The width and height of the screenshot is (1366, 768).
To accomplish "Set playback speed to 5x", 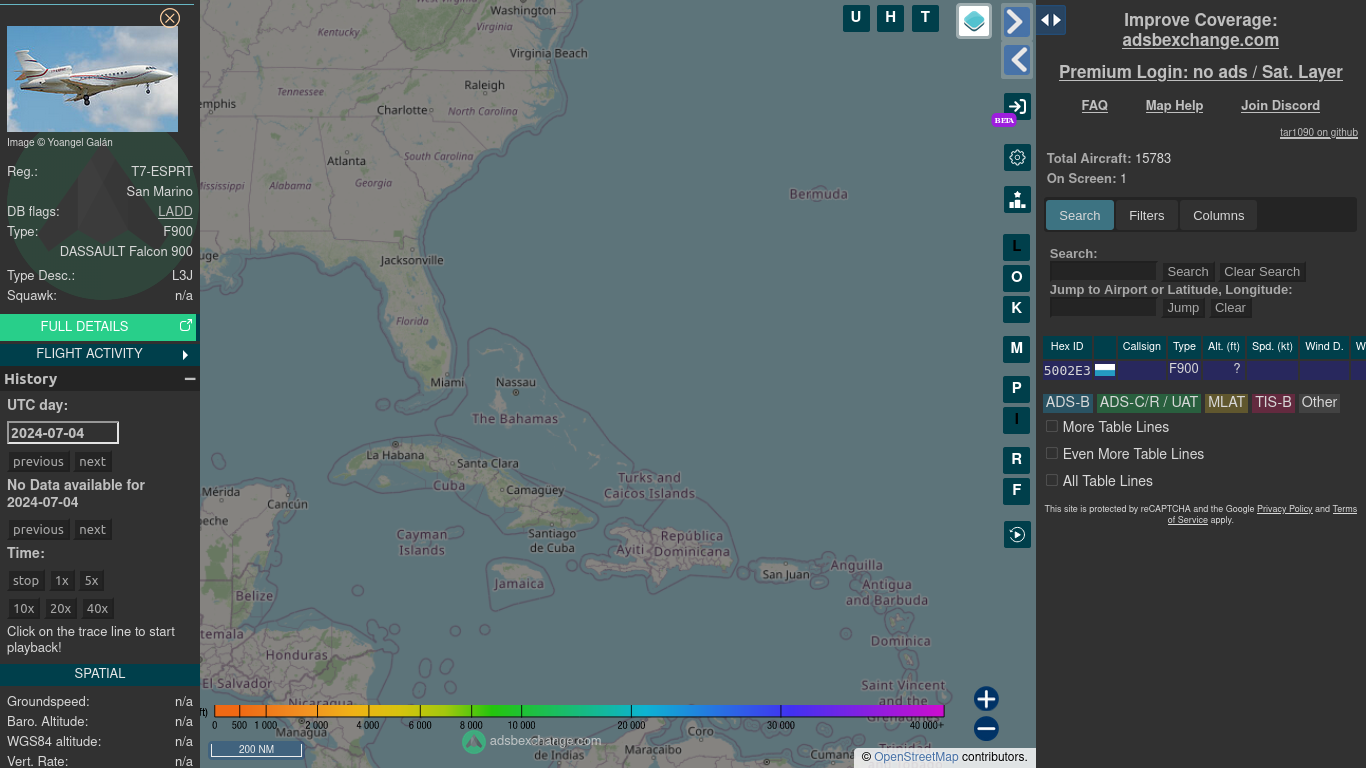I will tap(92, 581).
